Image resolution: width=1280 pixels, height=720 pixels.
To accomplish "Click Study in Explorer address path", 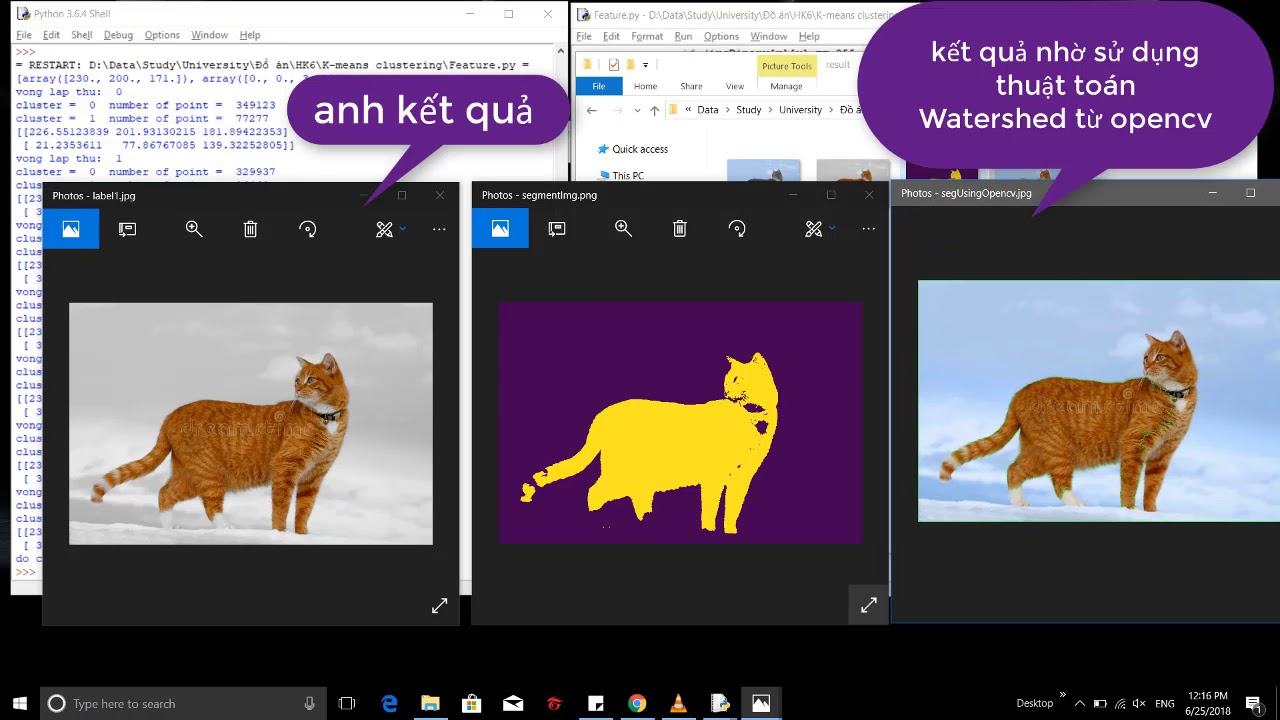I will pos(748,110).
